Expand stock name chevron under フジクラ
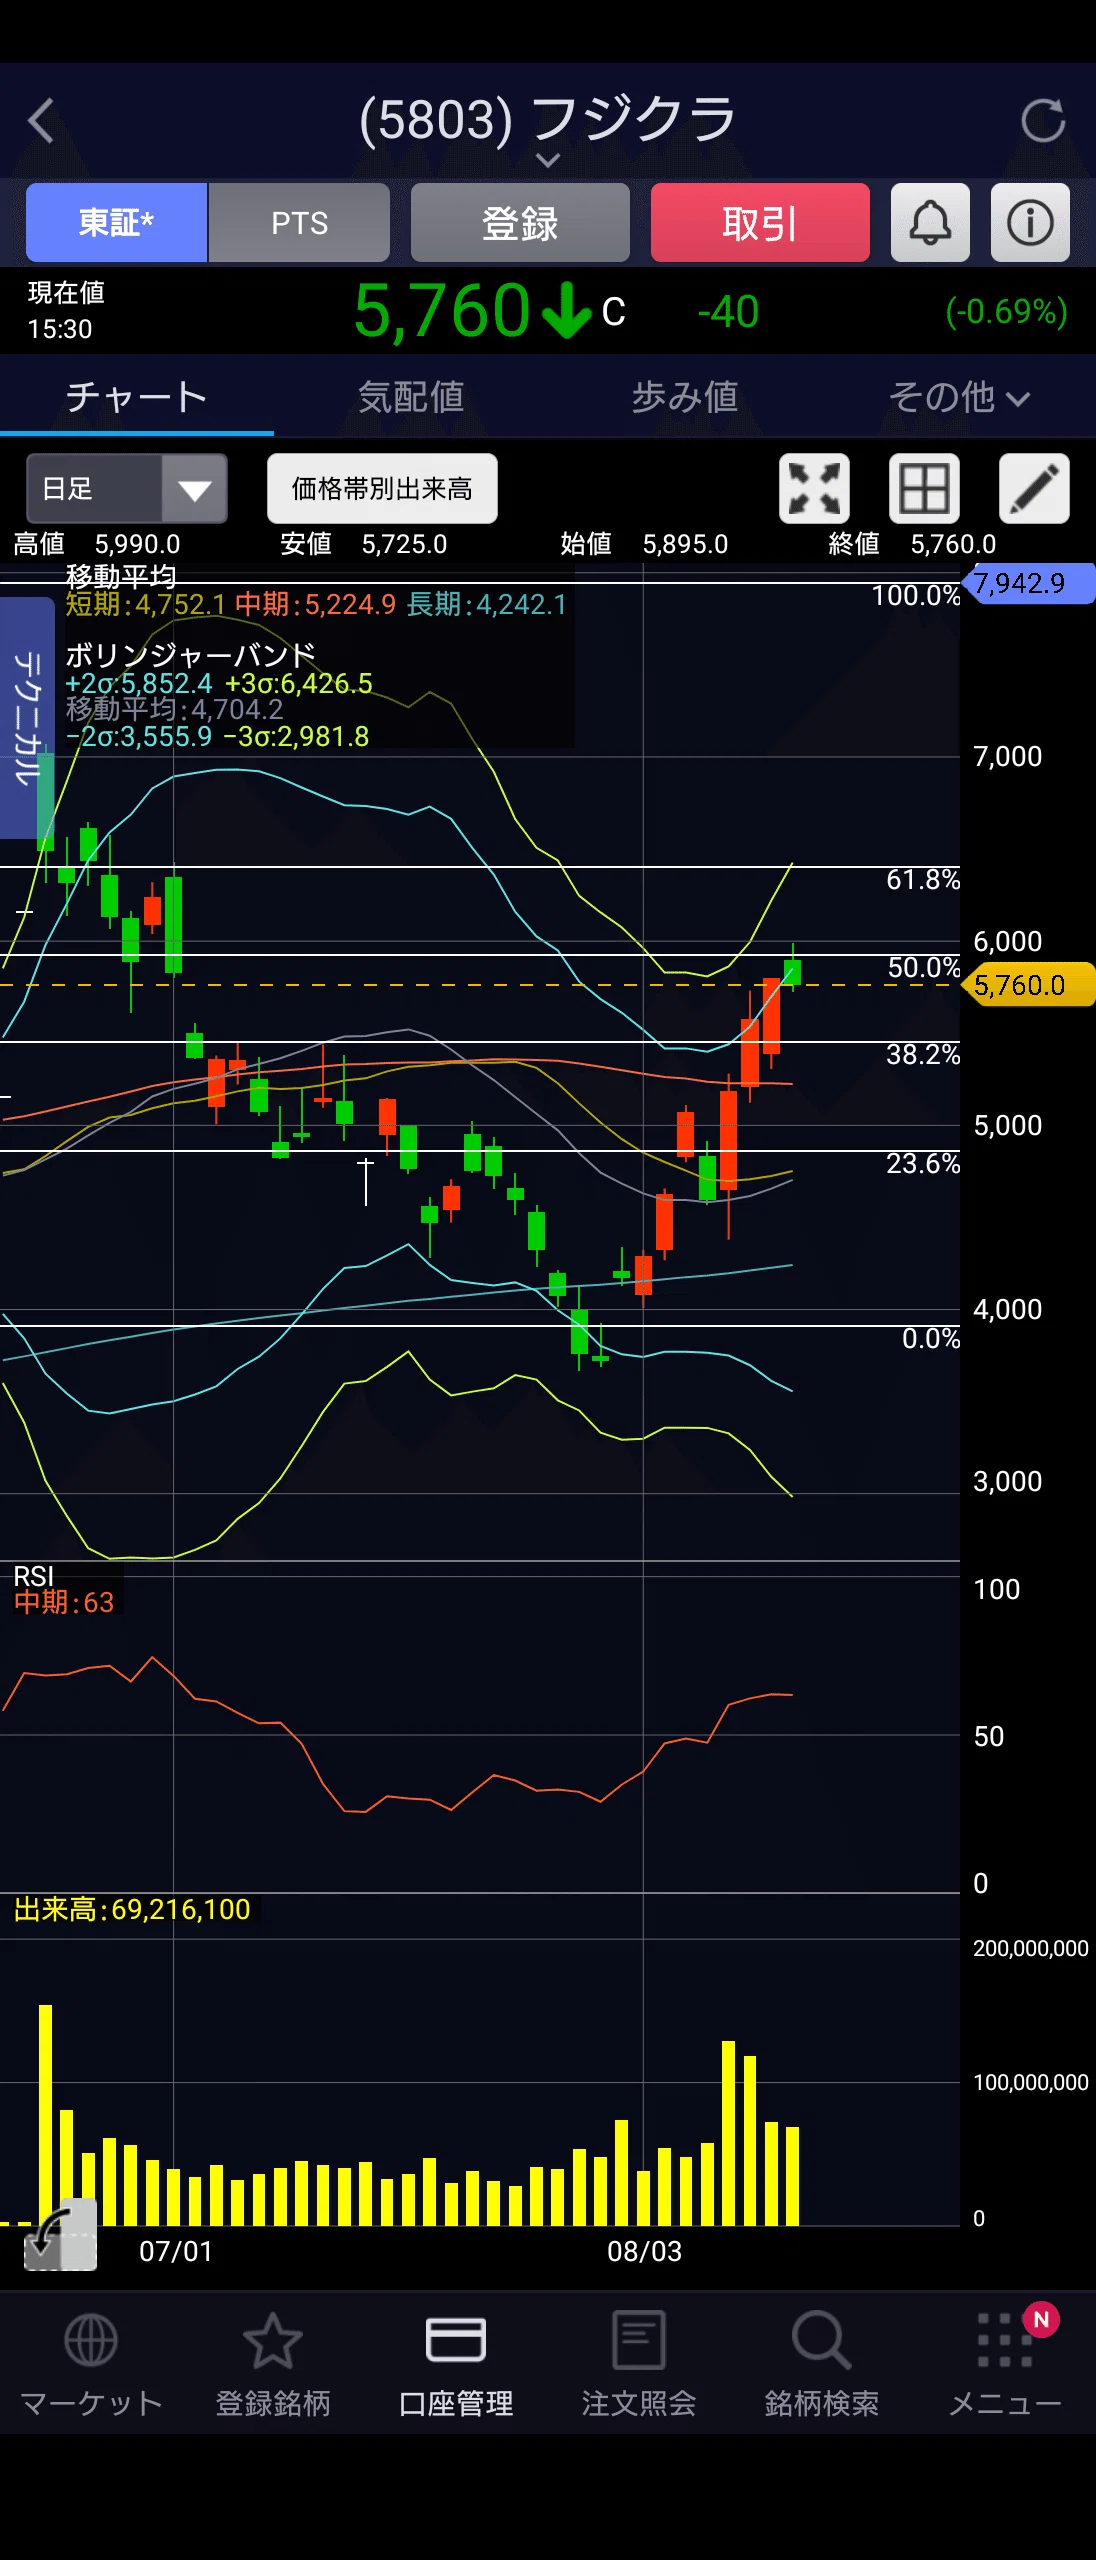The width and height of the screenshot is (1096, 2560). coord(548,160)
